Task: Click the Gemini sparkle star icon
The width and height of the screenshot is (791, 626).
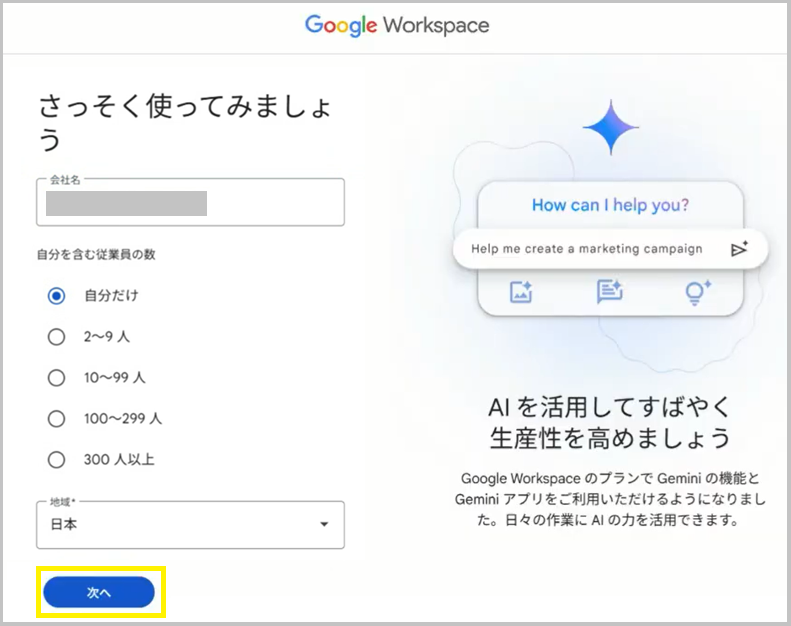Action: pyautogui.click(x=611, y=127)
